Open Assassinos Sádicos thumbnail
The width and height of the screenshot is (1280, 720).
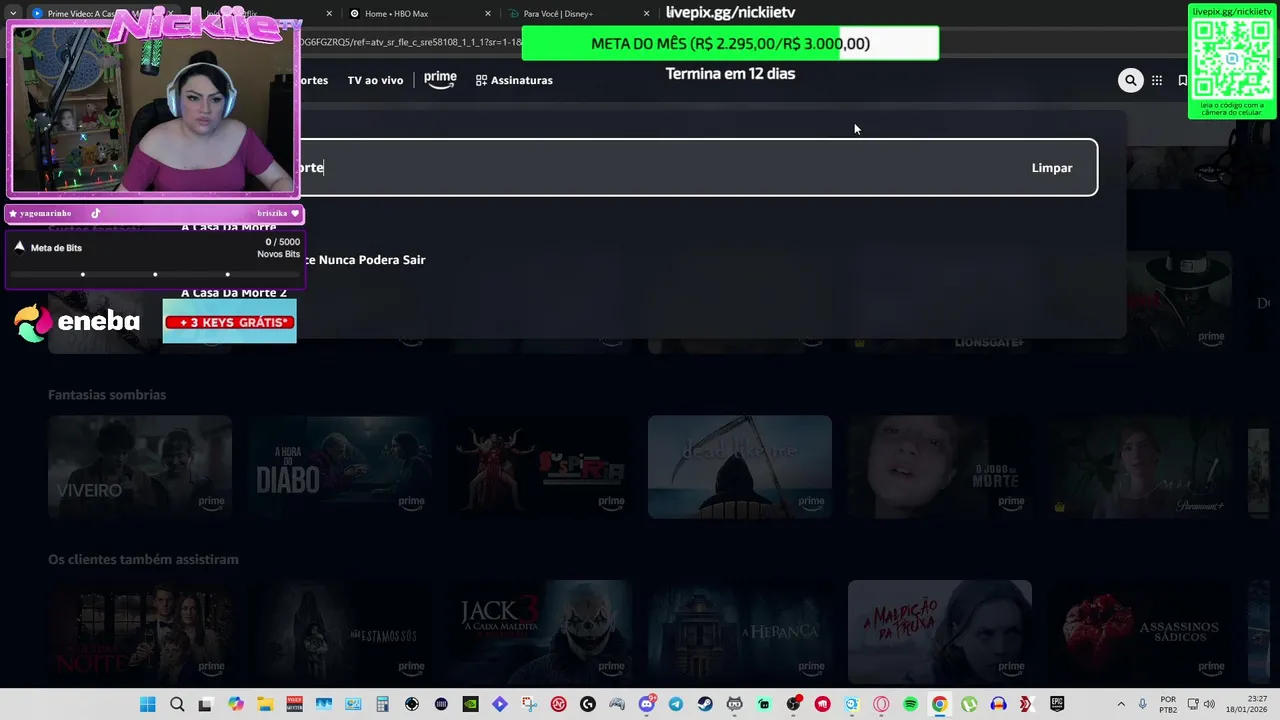point(1140,632)
